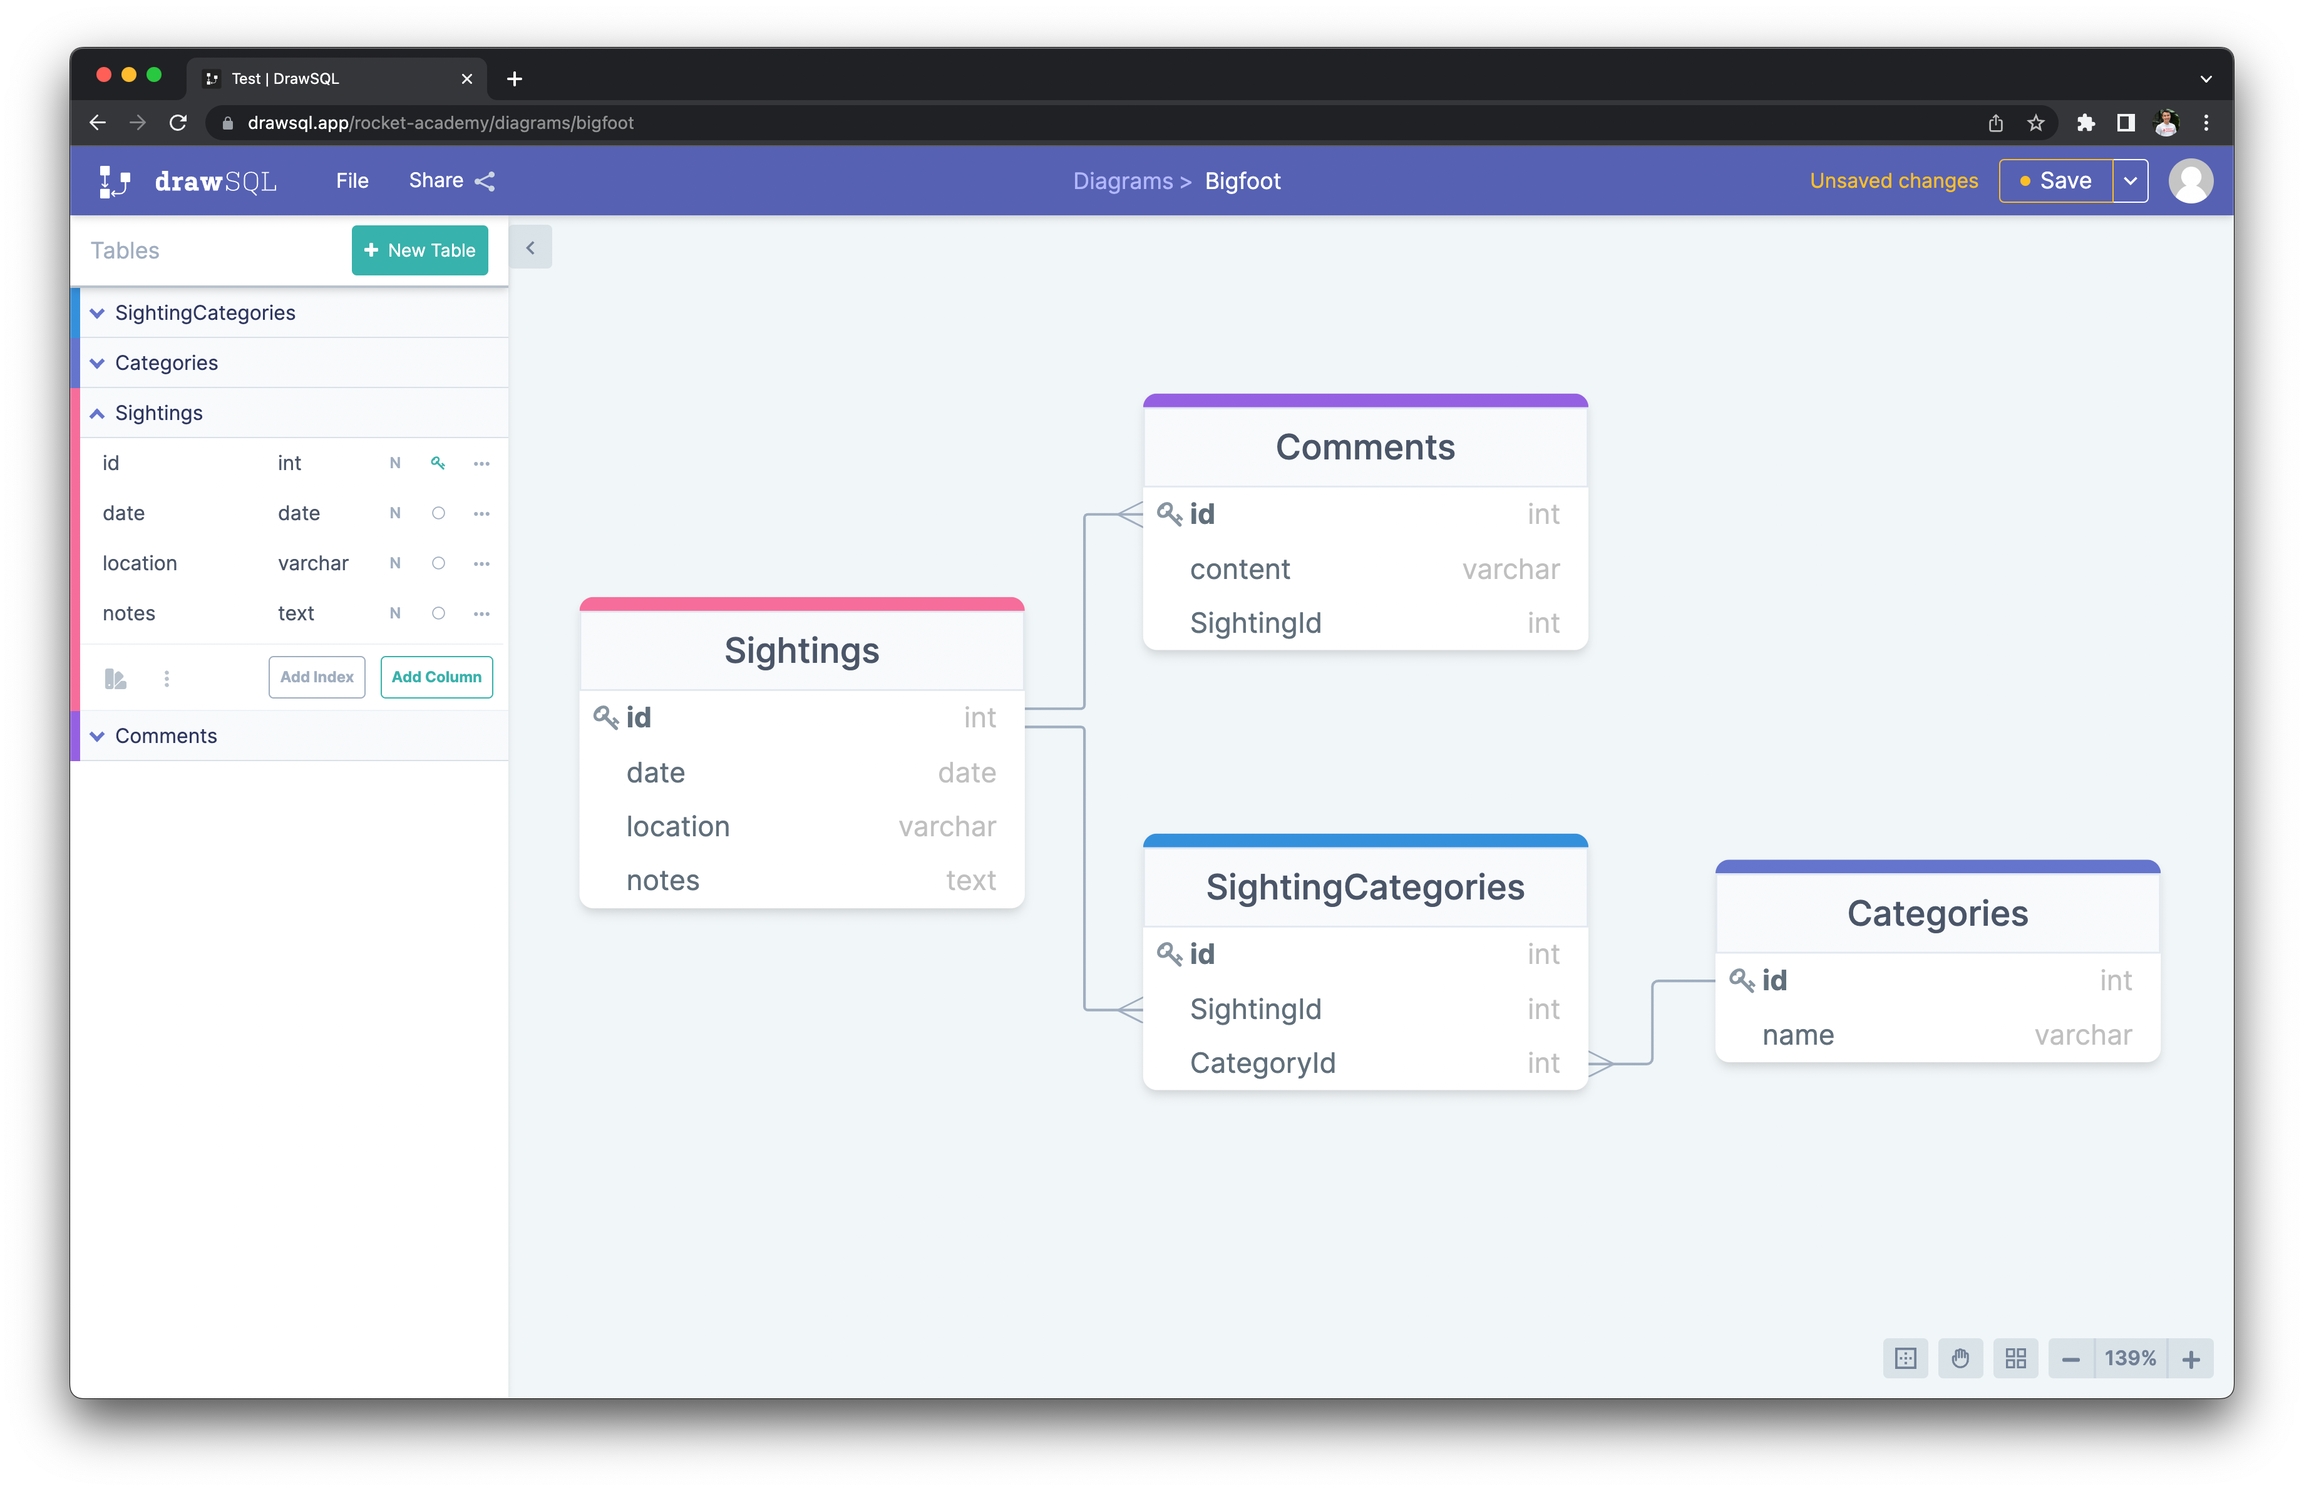
Task: Open the File menu
Action: pos(352,181)
